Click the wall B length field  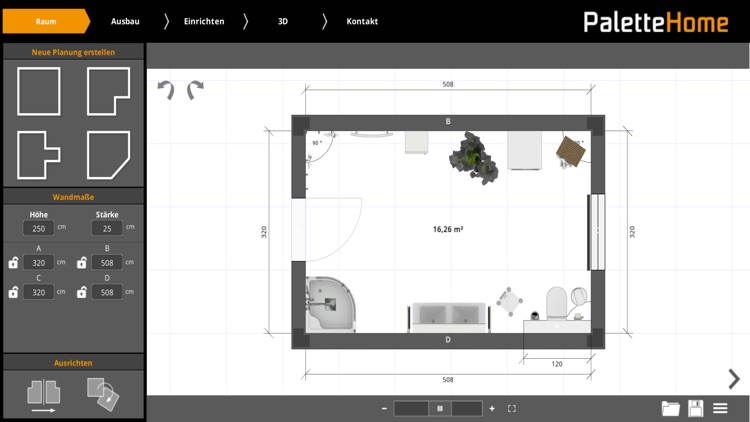click(107, 262)
